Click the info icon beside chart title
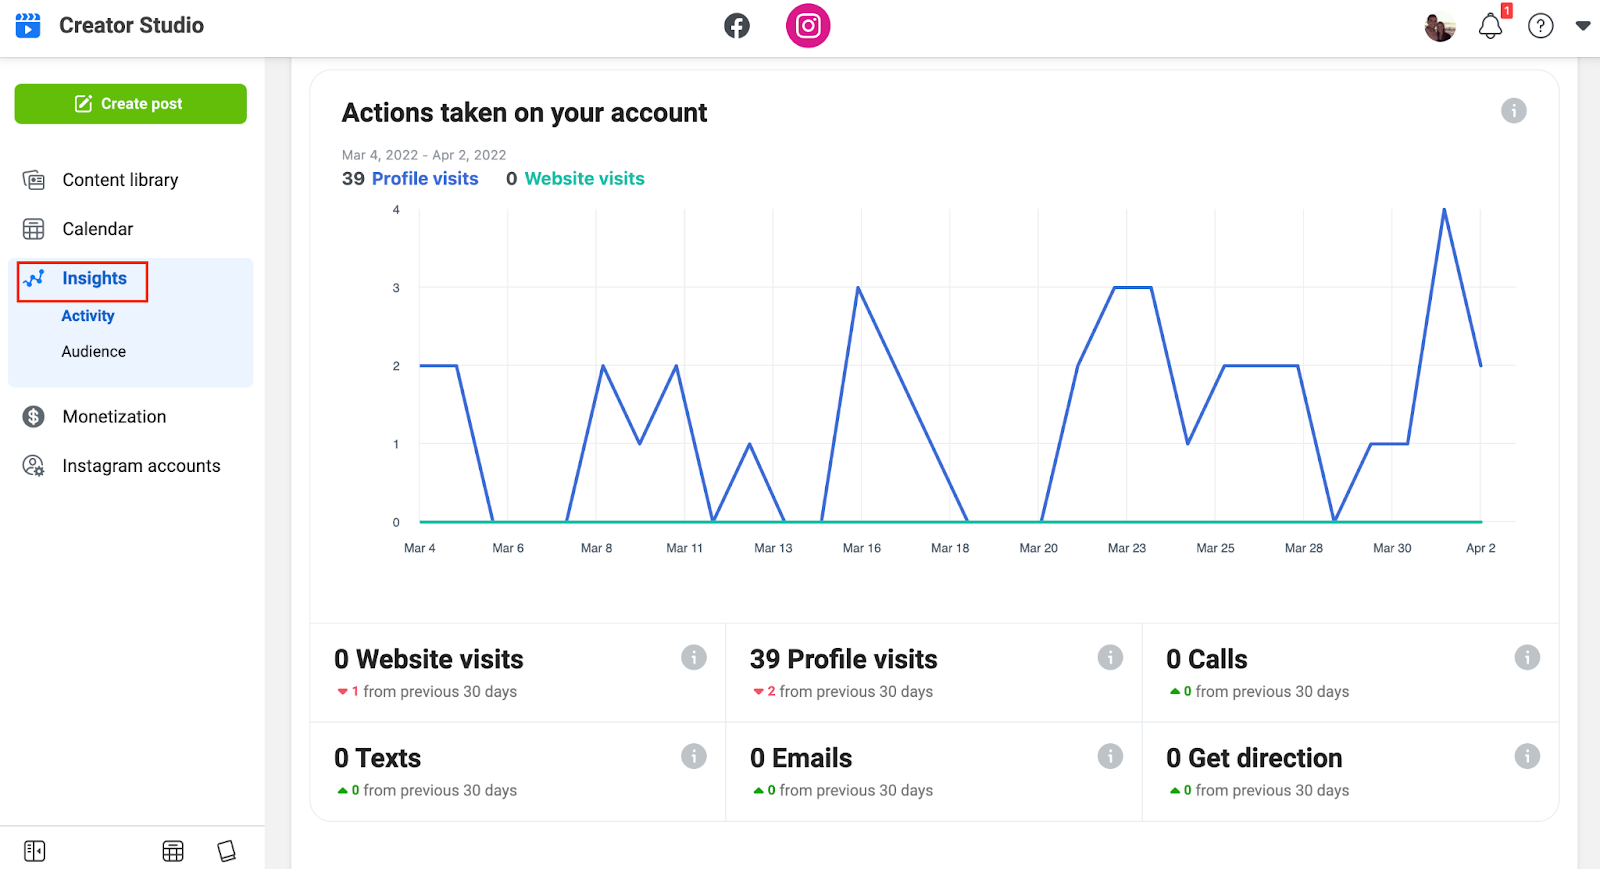1600x869 pixels. pyautogui.click(x=1514, y=111)
